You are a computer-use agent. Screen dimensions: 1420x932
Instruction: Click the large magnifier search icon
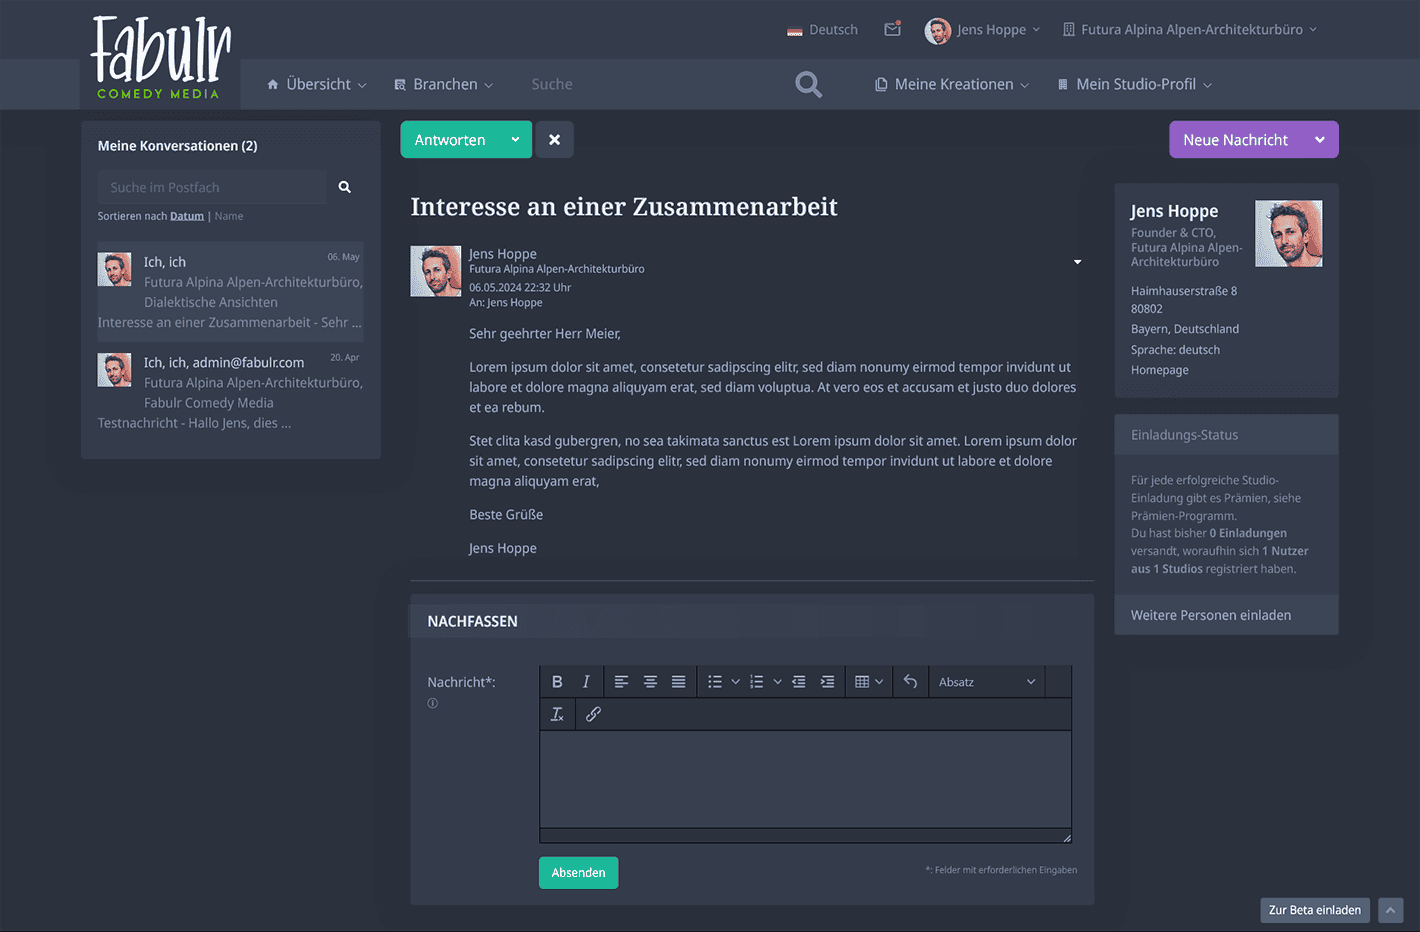point(808,85)
